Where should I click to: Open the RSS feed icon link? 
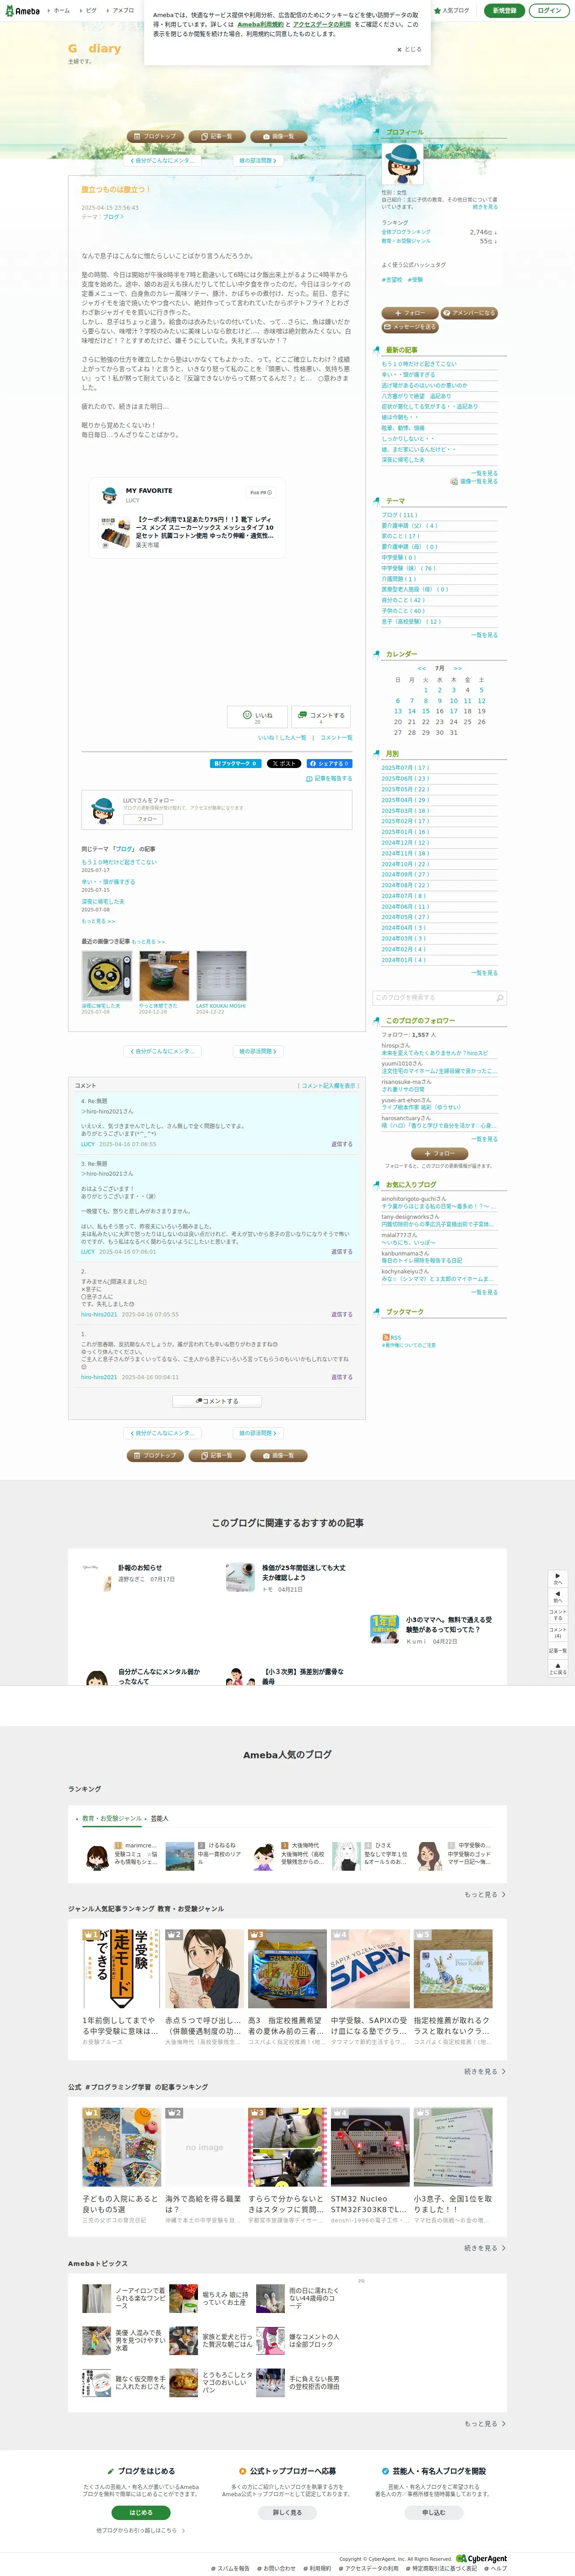391,1337
